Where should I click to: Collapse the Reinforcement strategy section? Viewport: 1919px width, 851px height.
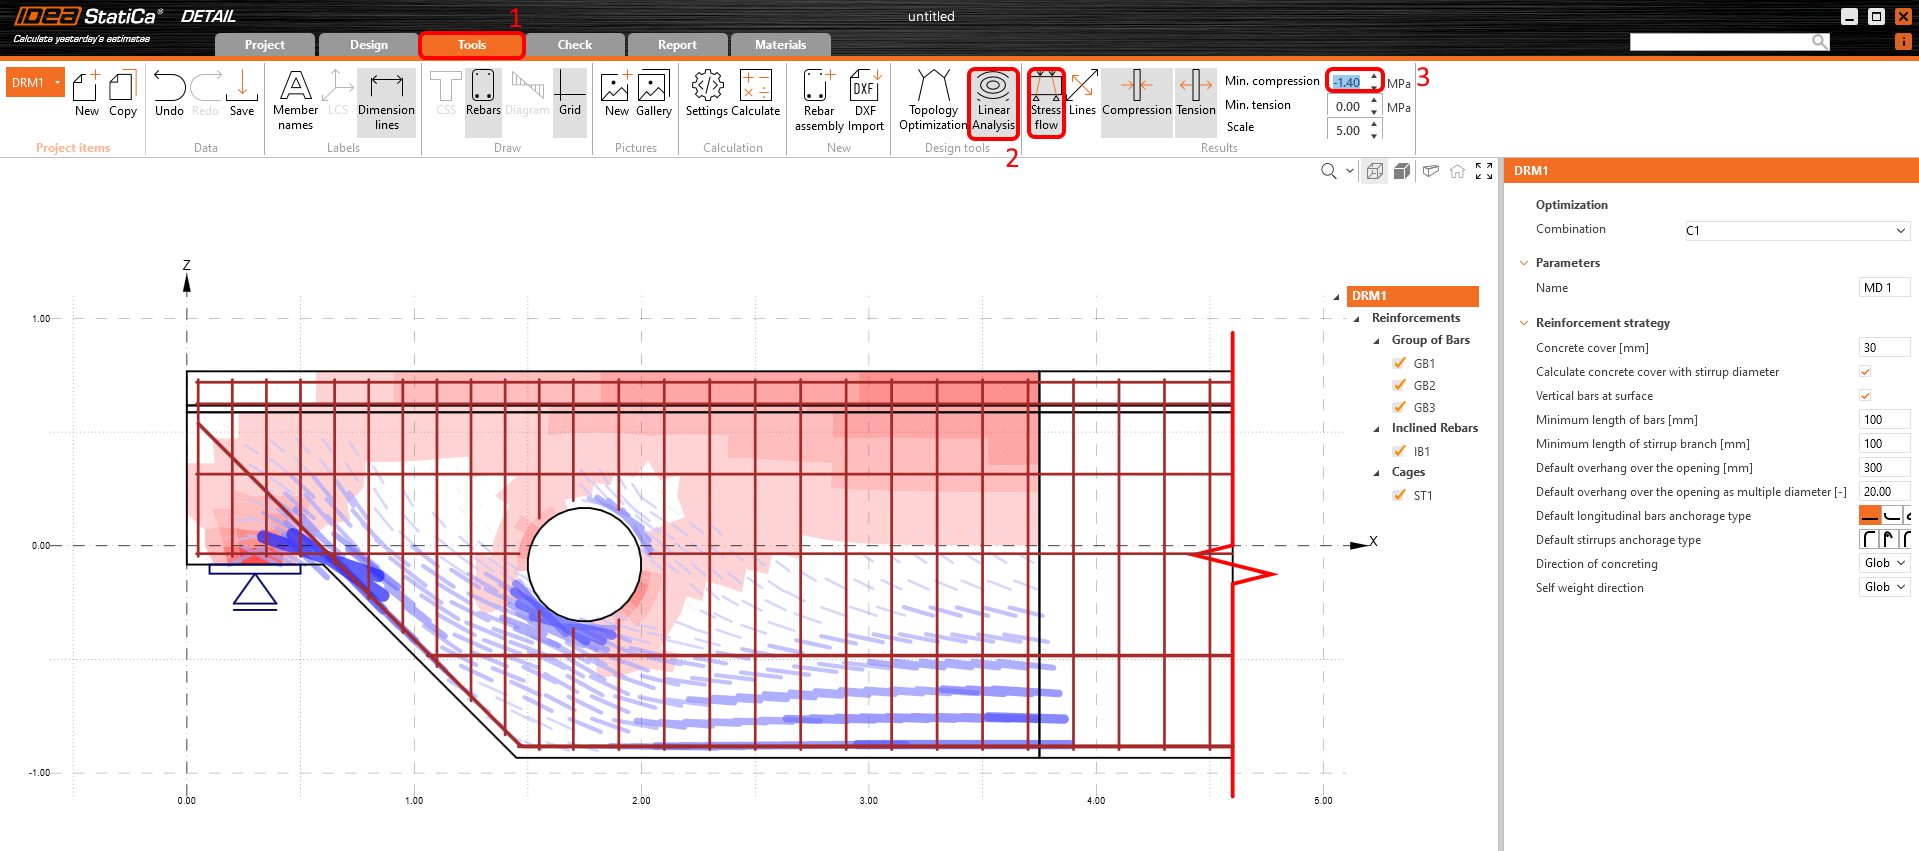click(1524, 323)
